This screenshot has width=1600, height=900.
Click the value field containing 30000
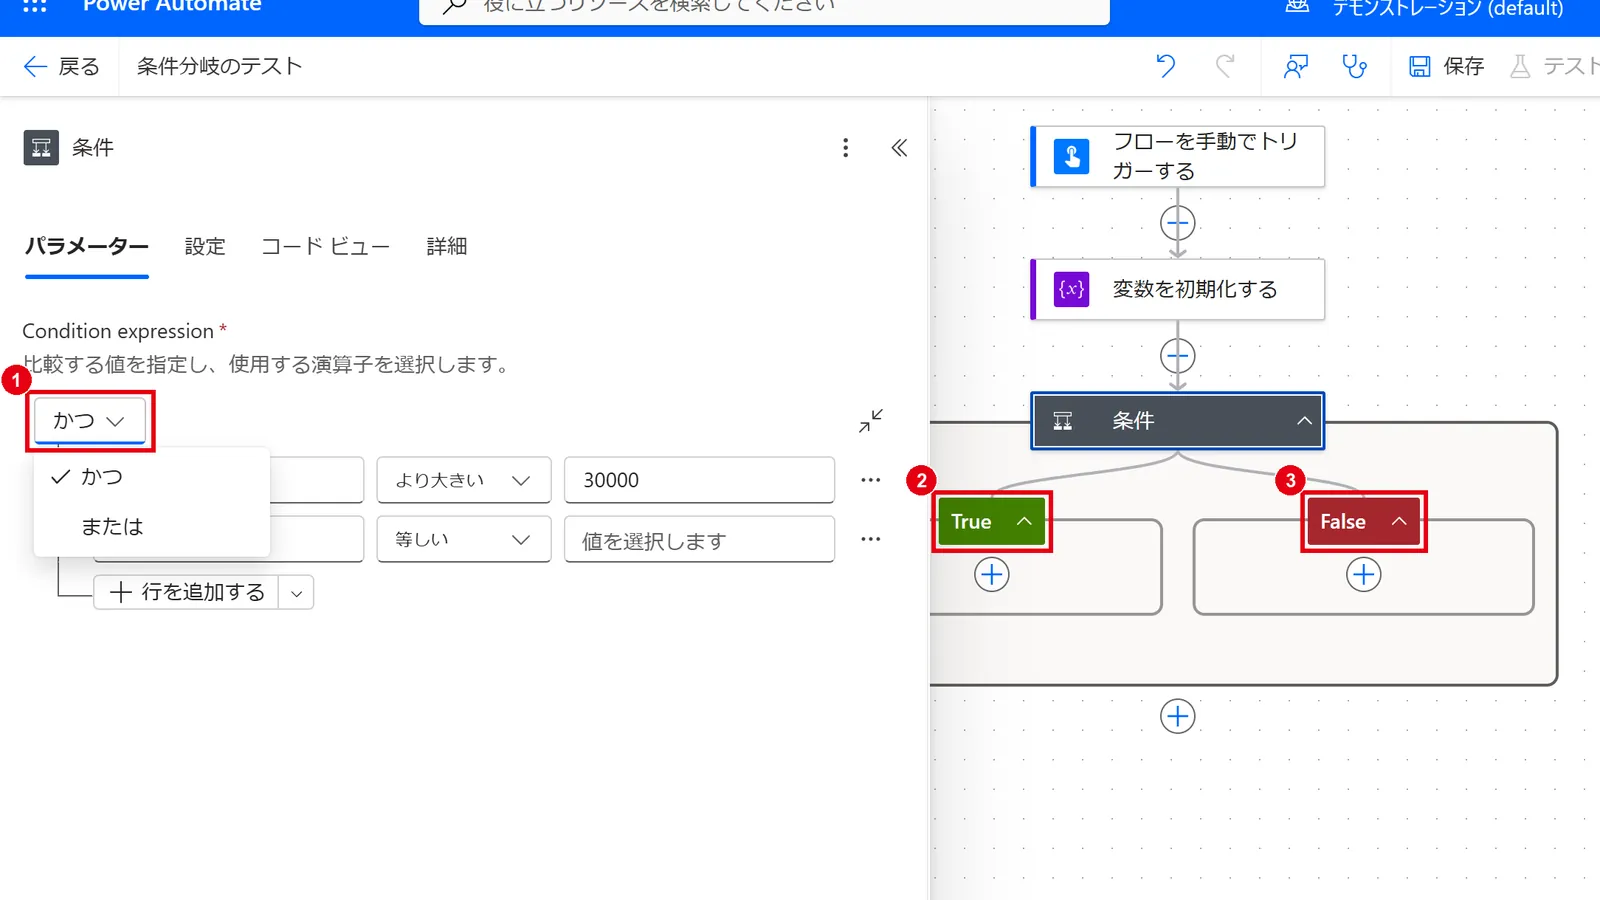[700, 480]
